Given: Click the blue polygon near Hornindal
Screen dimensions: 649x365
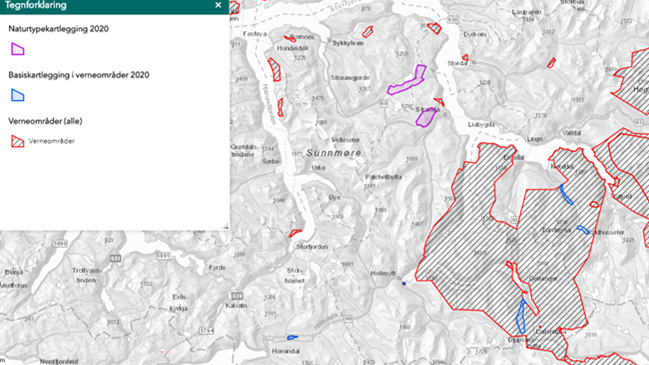Looking at the screenshot, I should (292, 338).
